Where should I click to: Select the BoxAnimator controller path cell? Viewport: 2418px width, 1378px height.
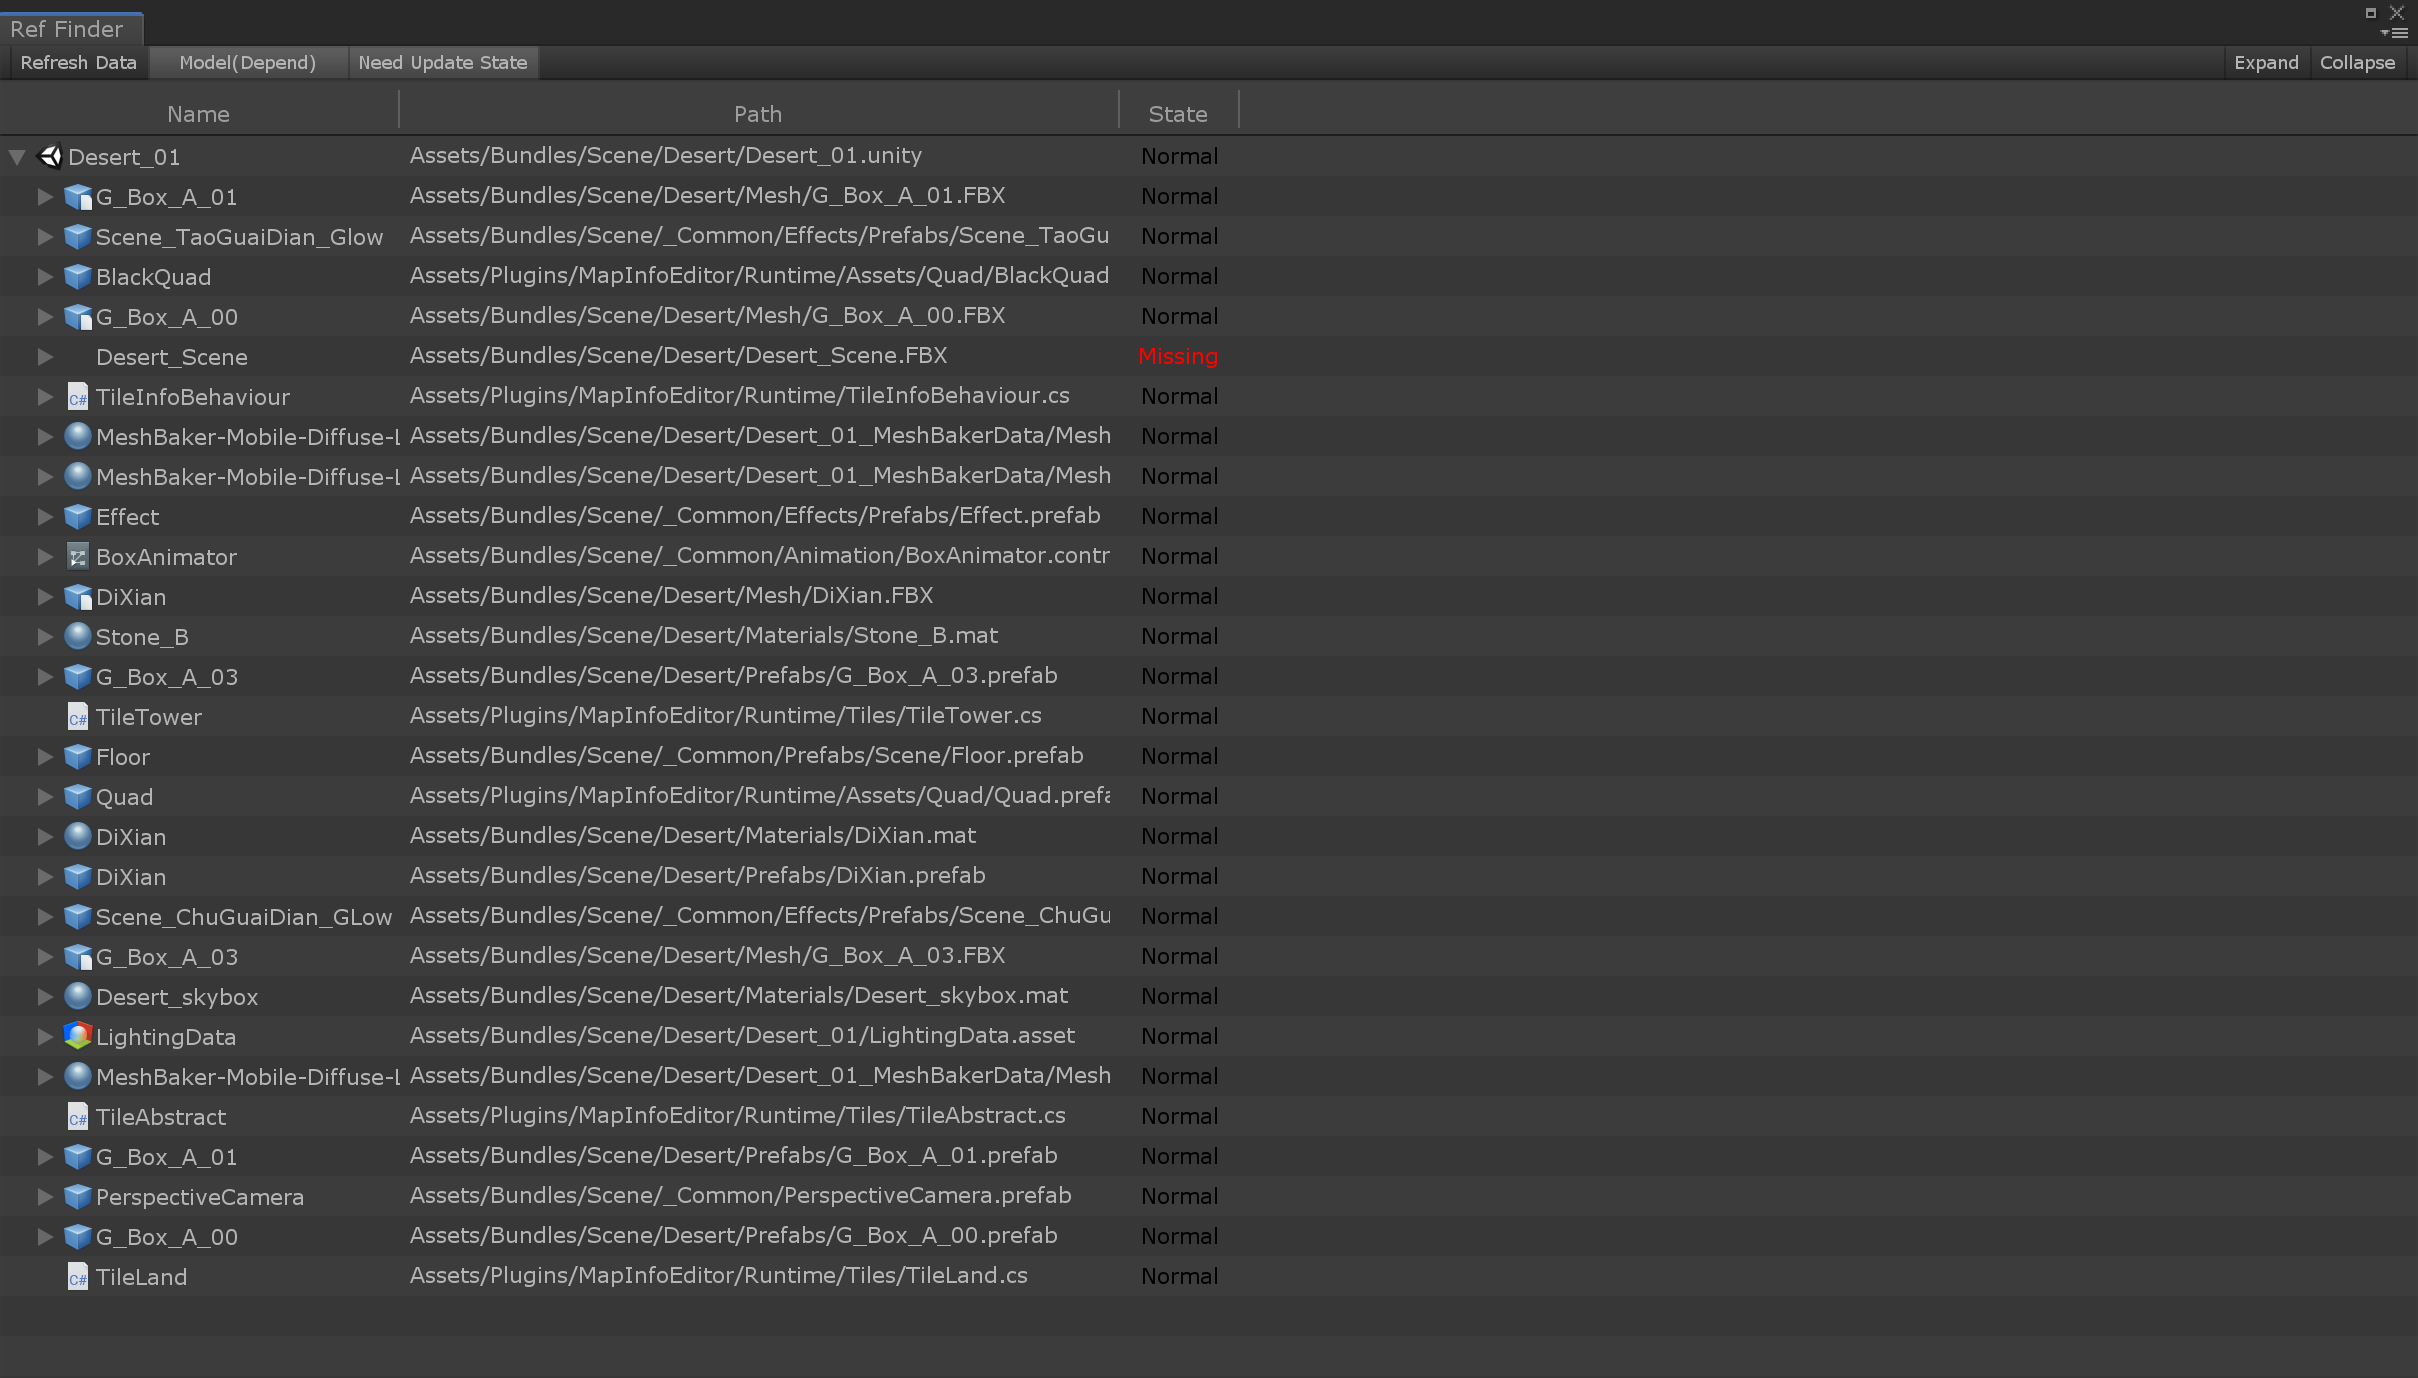(759, 556)
